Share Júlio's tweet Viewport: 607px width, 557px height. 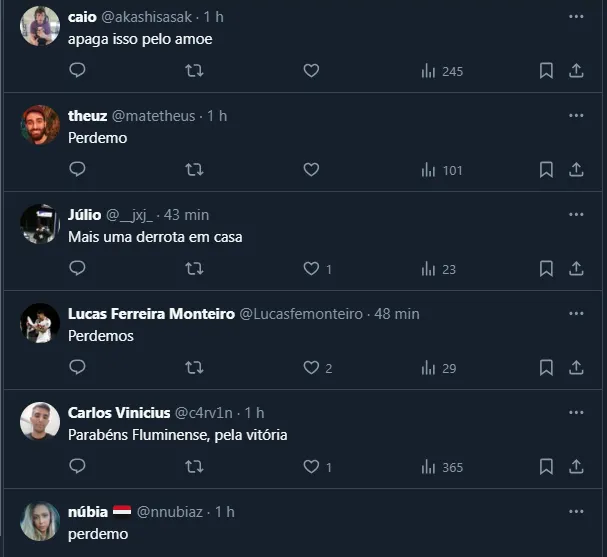(x=576, y=269)
